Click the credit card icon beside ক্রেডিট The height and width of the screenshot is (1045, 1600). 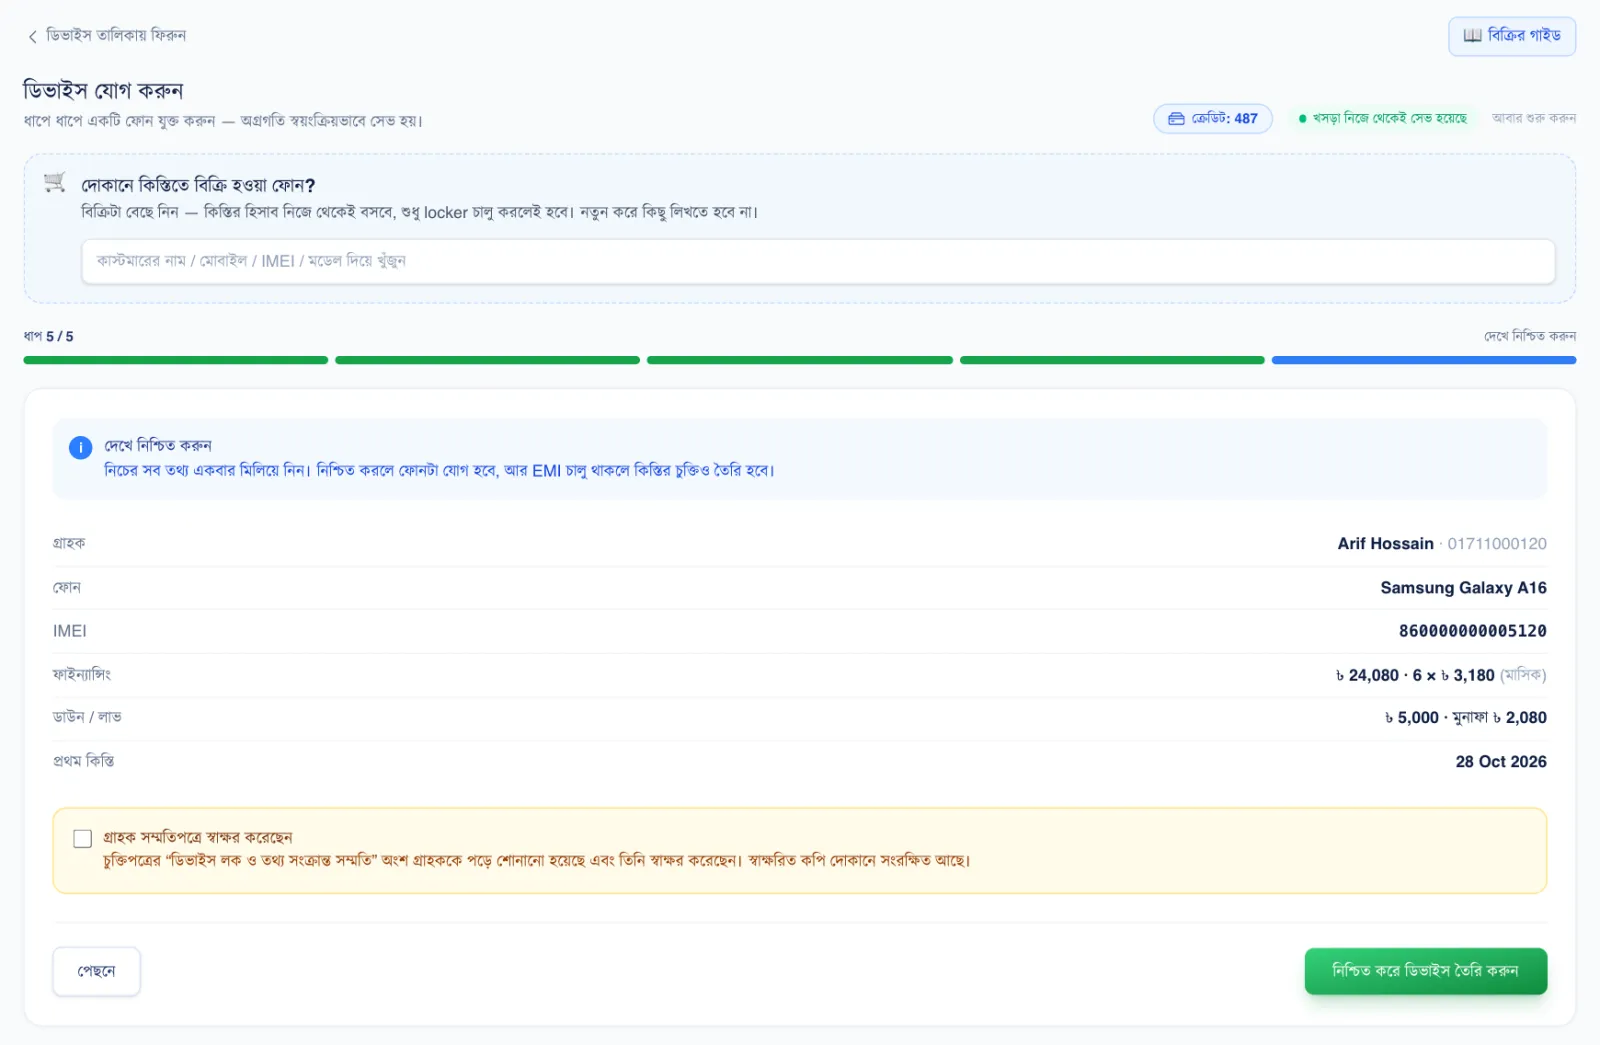1176,119
